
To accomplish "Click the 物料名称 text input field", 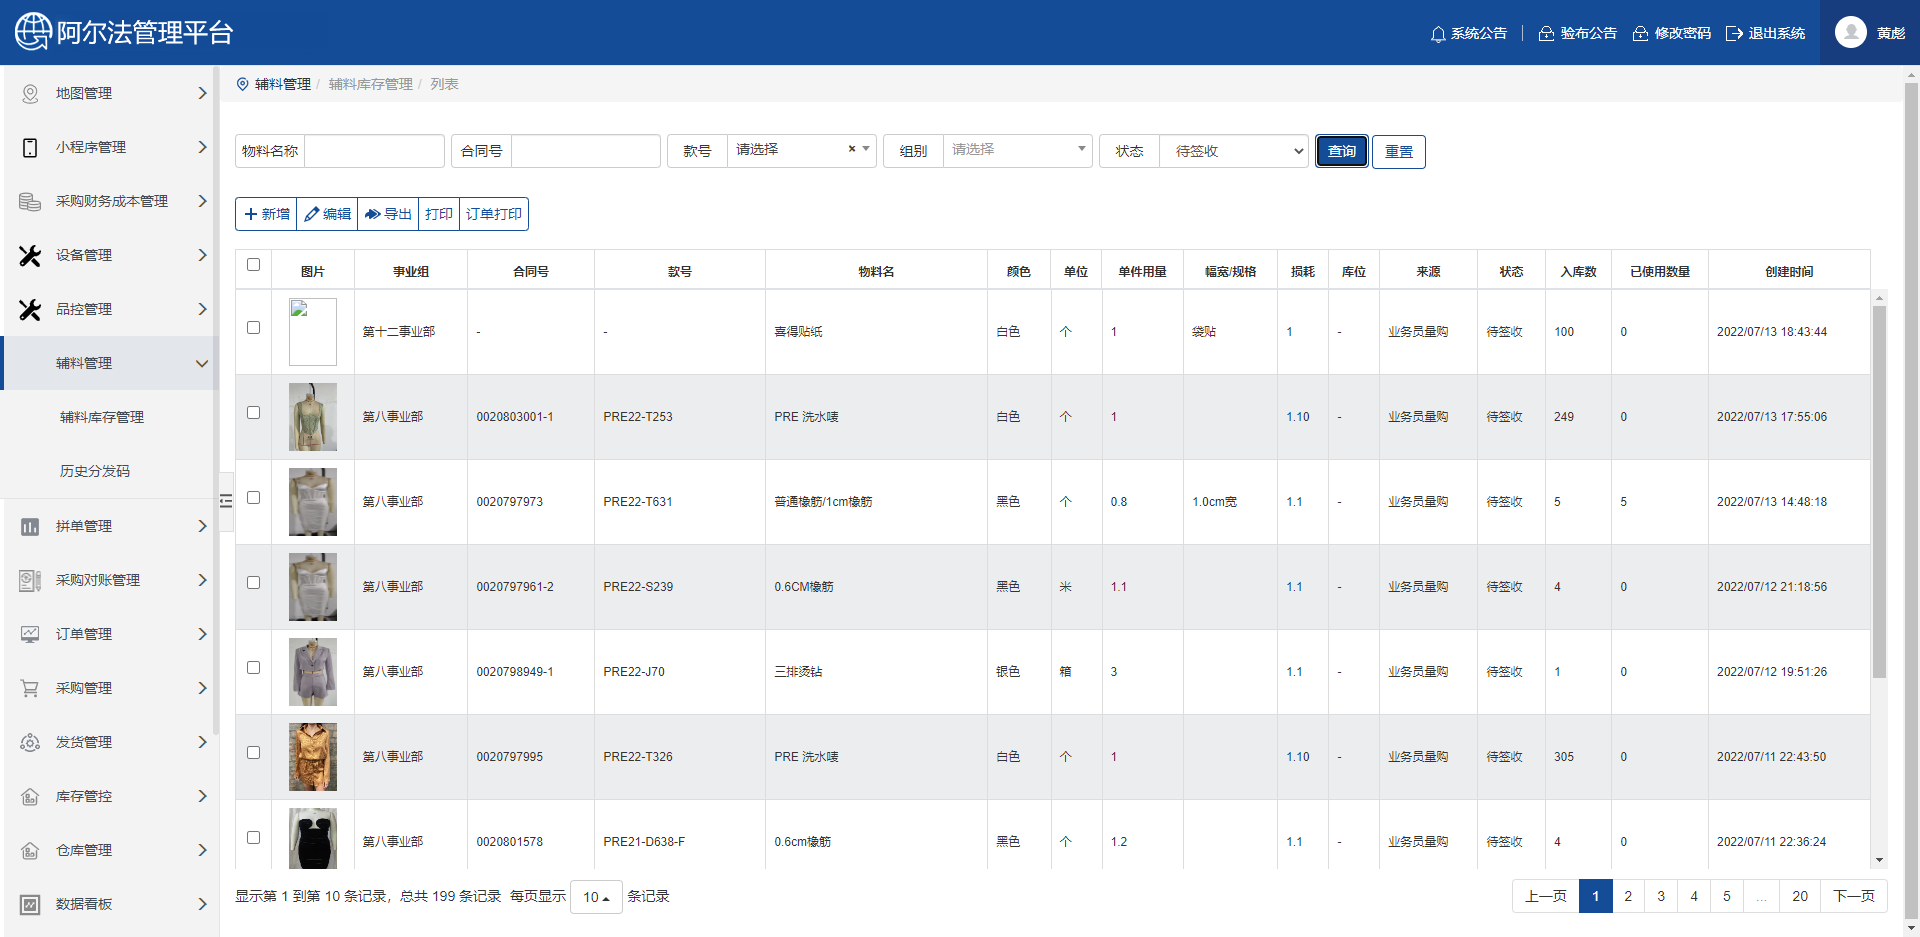I will (374, 151).
